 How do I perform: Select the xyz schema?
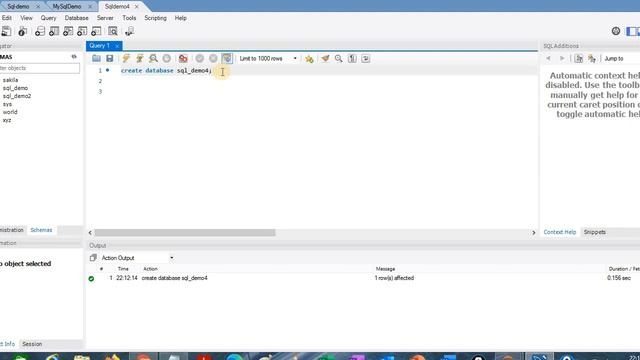7,120
